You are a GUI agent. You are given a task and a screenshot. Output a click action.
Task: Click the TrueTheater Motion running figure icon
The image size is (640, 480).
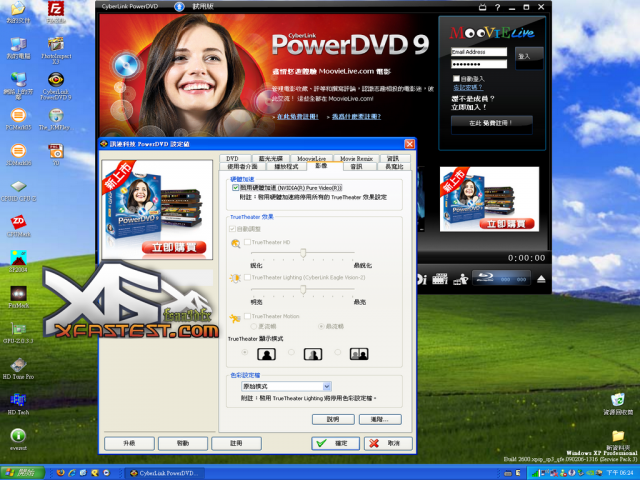tap(235, 318)
